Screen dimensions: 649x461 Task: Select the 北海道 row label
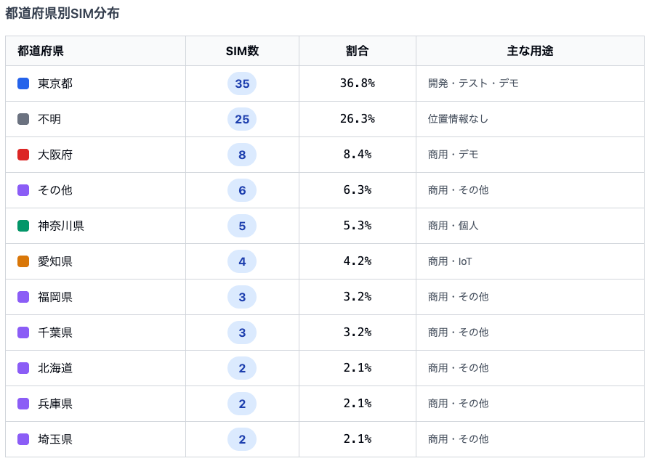point(55,368)
